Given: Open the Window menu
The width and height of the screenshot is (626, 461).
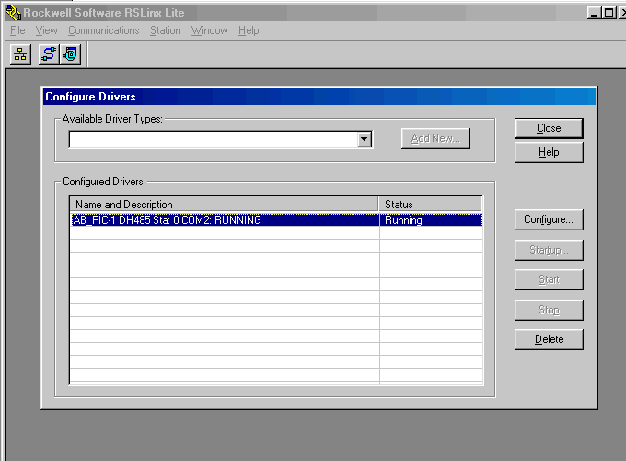Looking at the screenshot, I should pyautogui.click(x=209, y=30).
